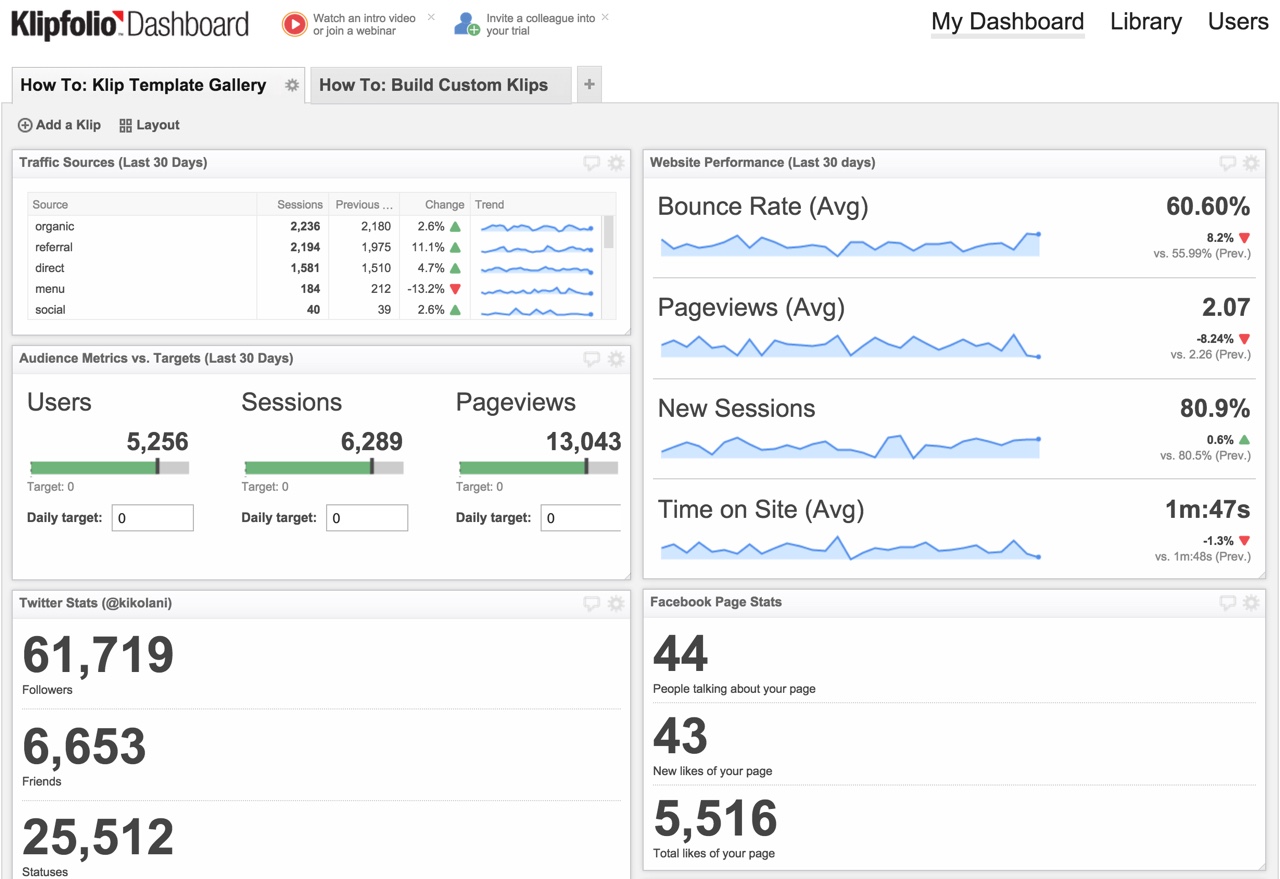Click the 44 People talking count

point(681,655)
